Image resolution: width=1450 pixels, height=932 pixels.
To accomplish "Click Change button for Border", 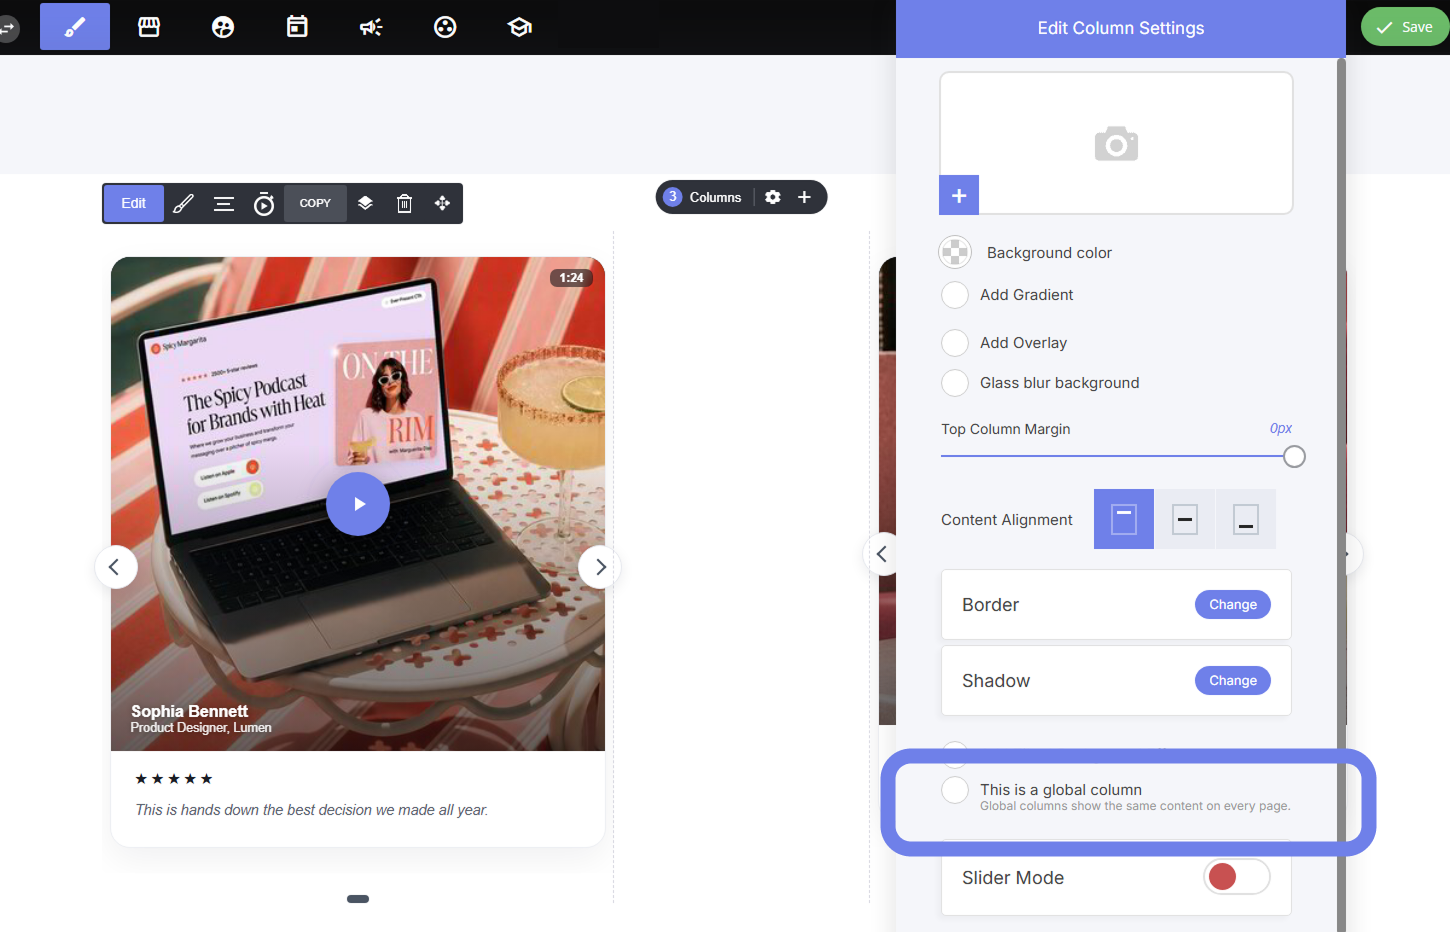I will coord(1232,604).
